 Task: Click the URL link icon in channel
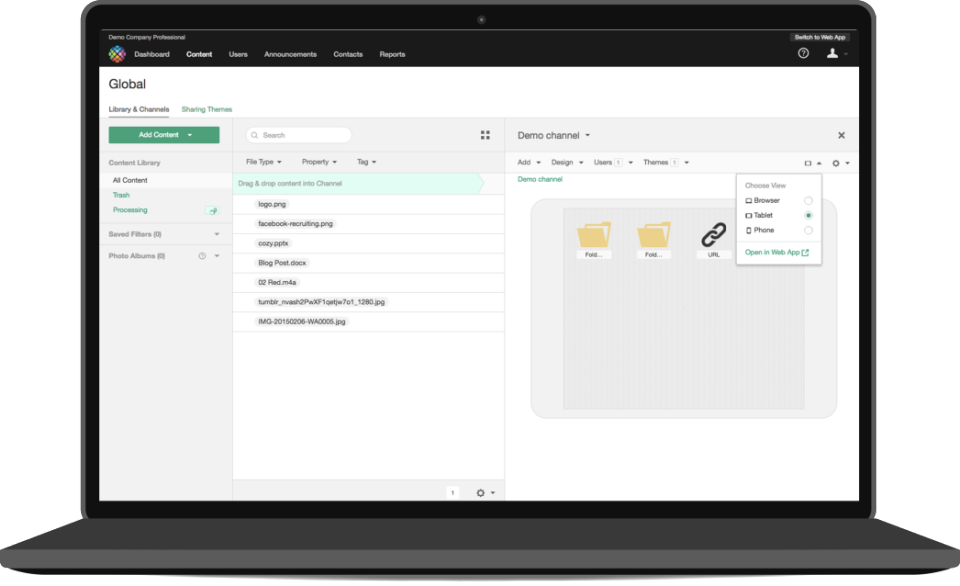point(713,235)
